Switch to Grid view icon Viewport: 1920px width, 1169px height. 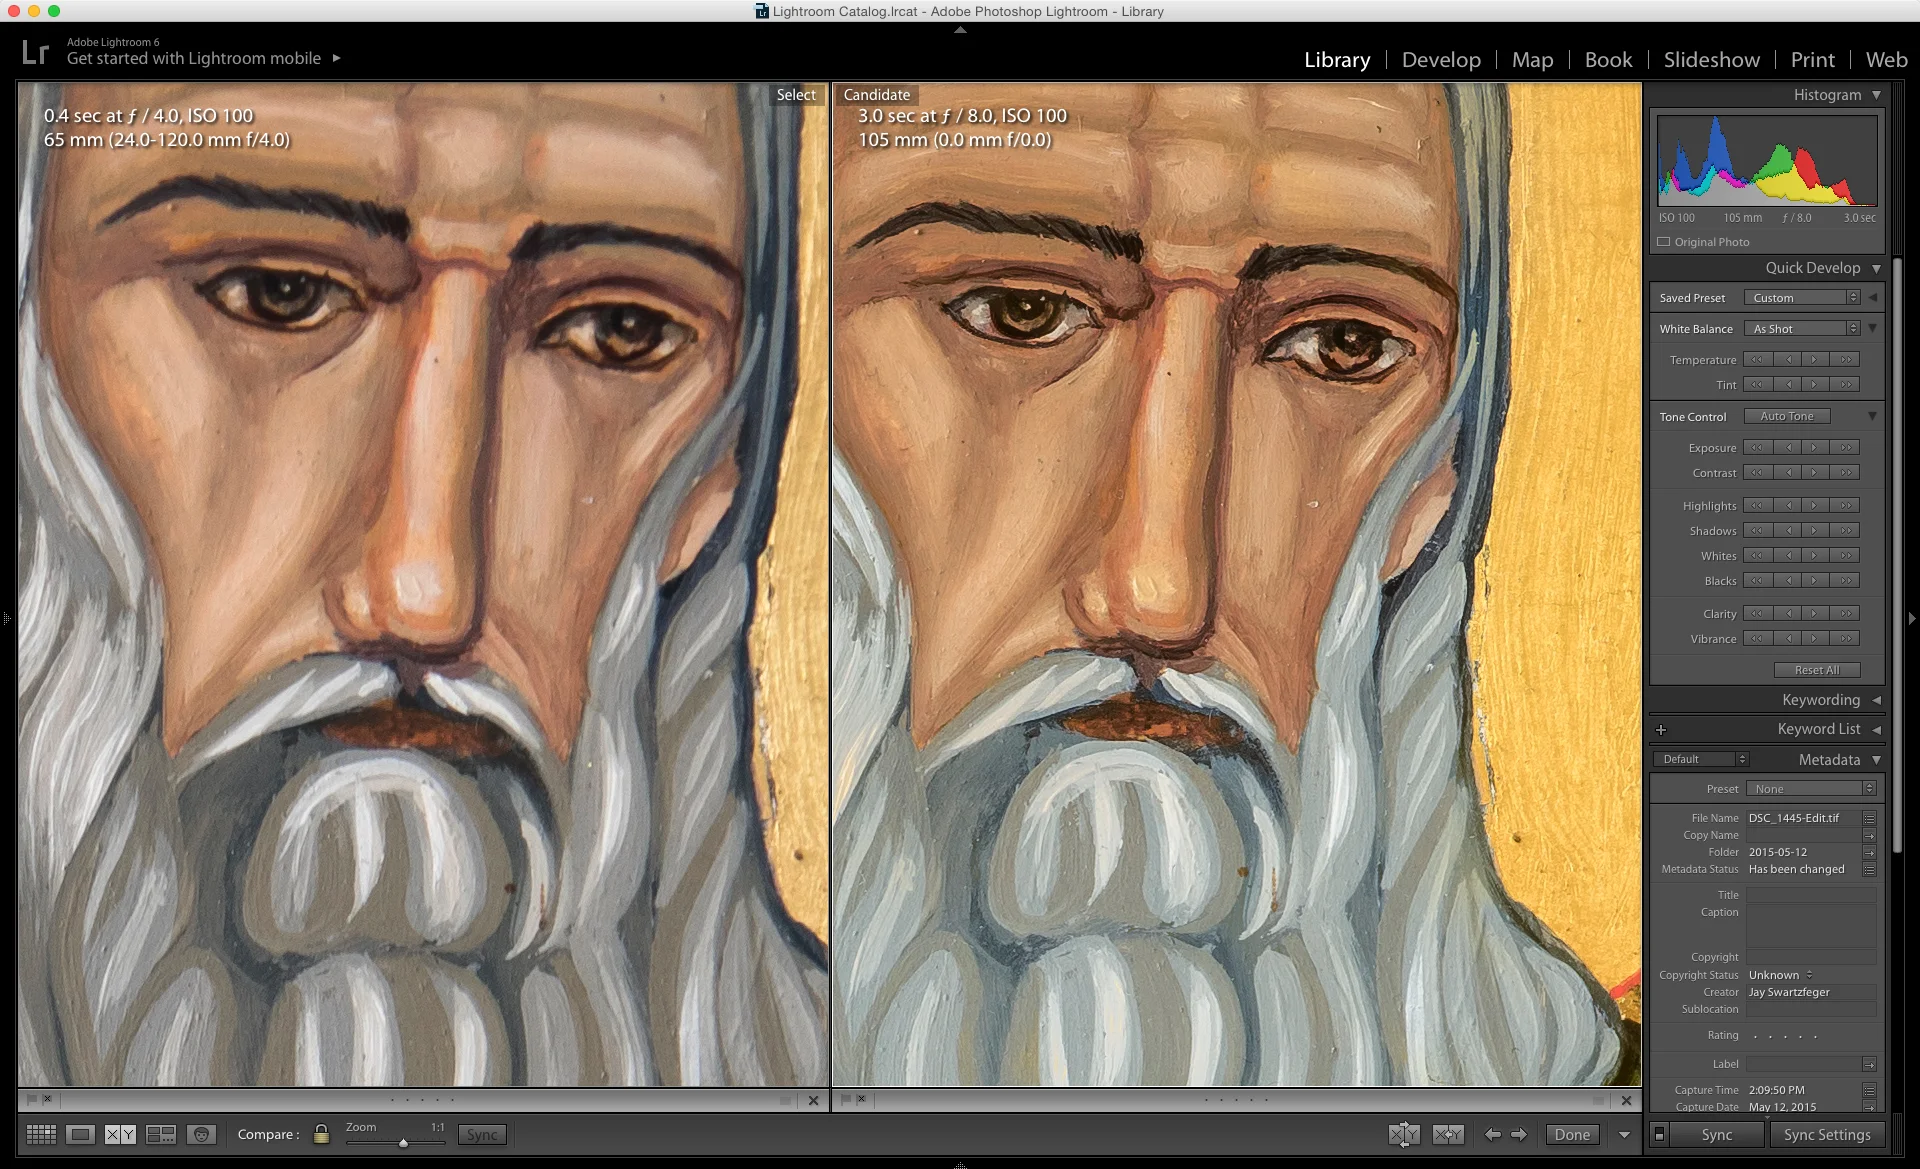(x=41, y=1134)
